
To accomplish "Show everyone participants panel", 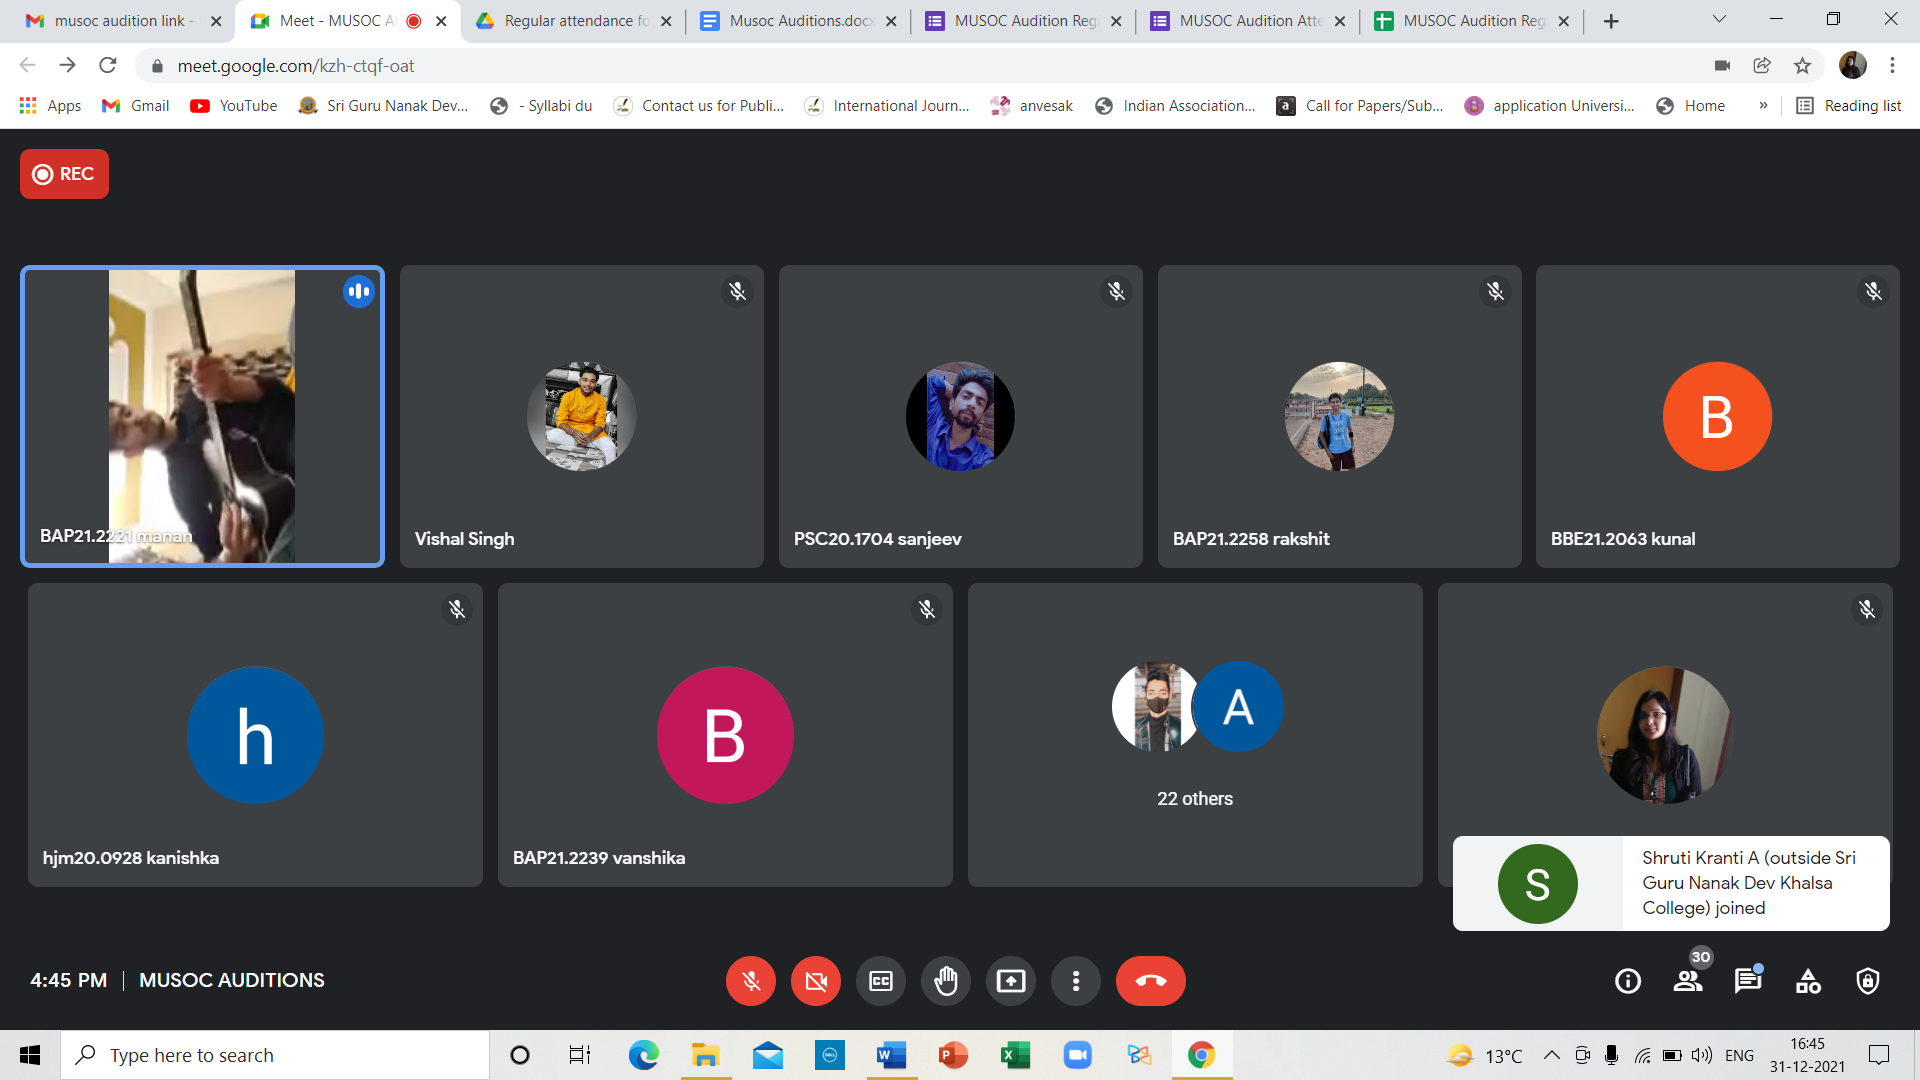I will pyautogui.click(x=1688, y=981).
